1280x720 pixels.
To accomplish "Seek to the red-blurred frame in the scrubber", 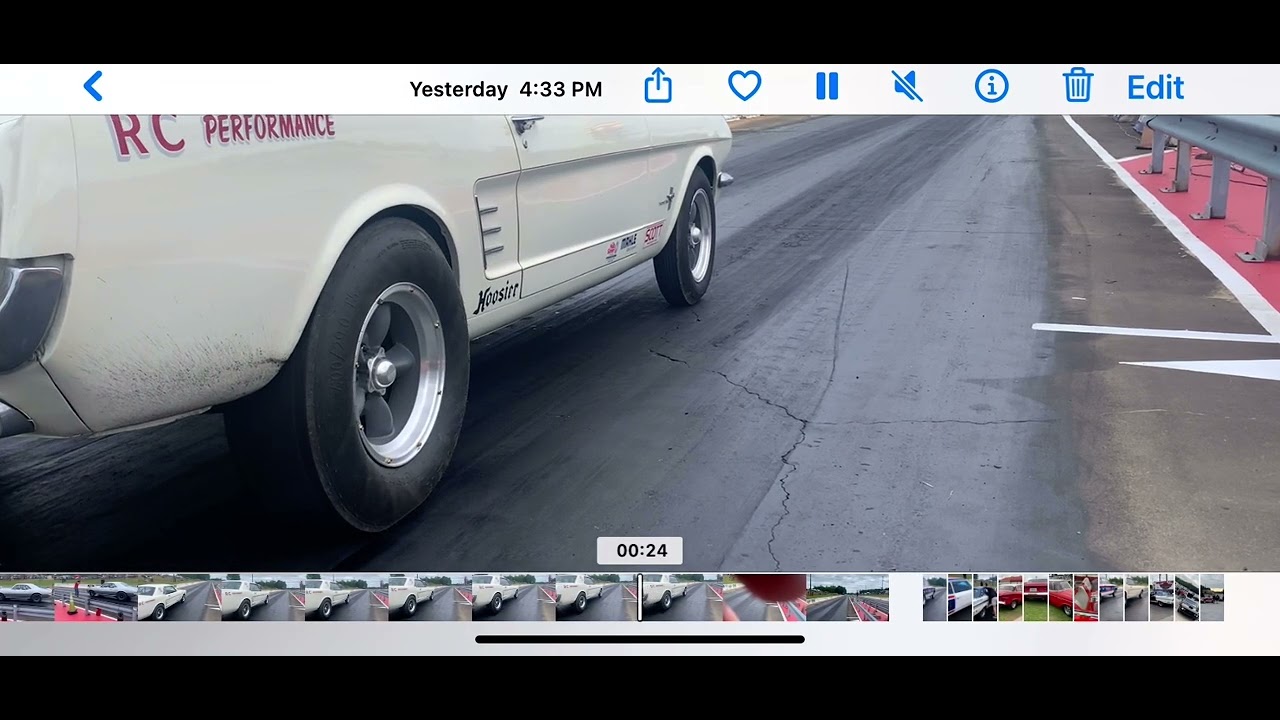I will (x=765, y=597).
